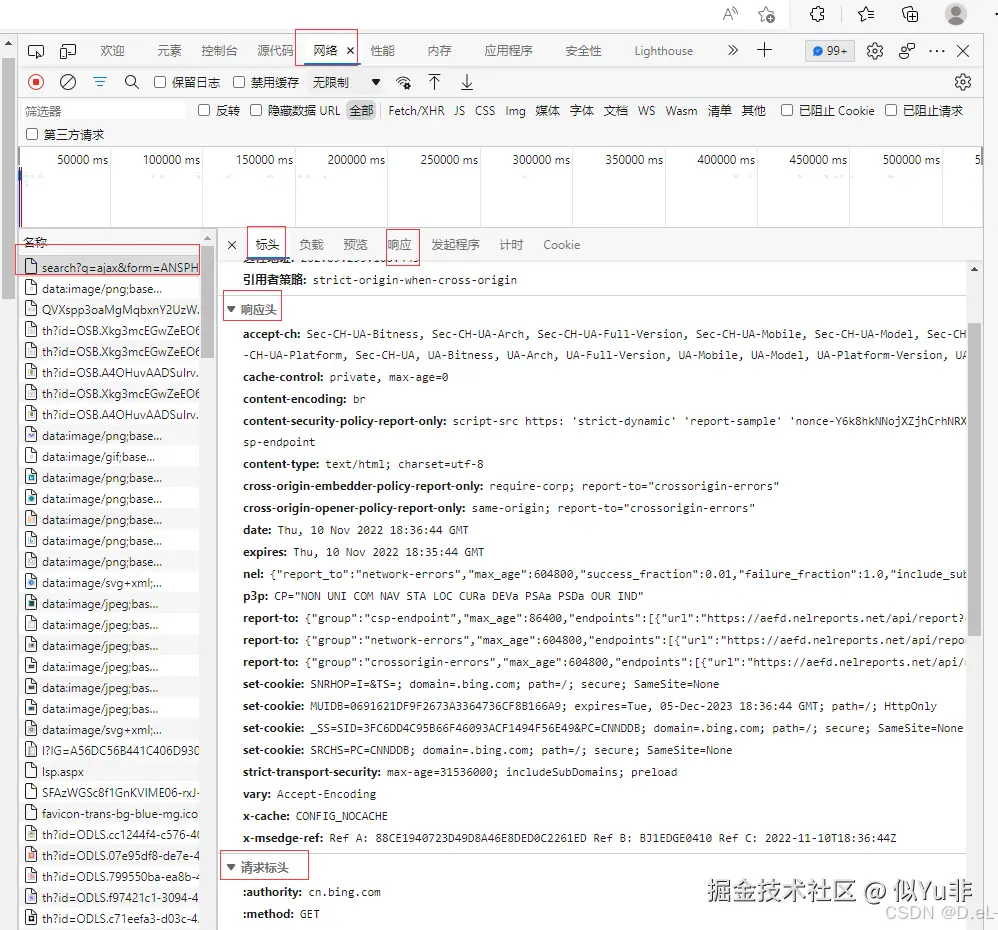Enable preserve log checkbox
The height and width of the screenshot is (930, 998).
(160, 82)
